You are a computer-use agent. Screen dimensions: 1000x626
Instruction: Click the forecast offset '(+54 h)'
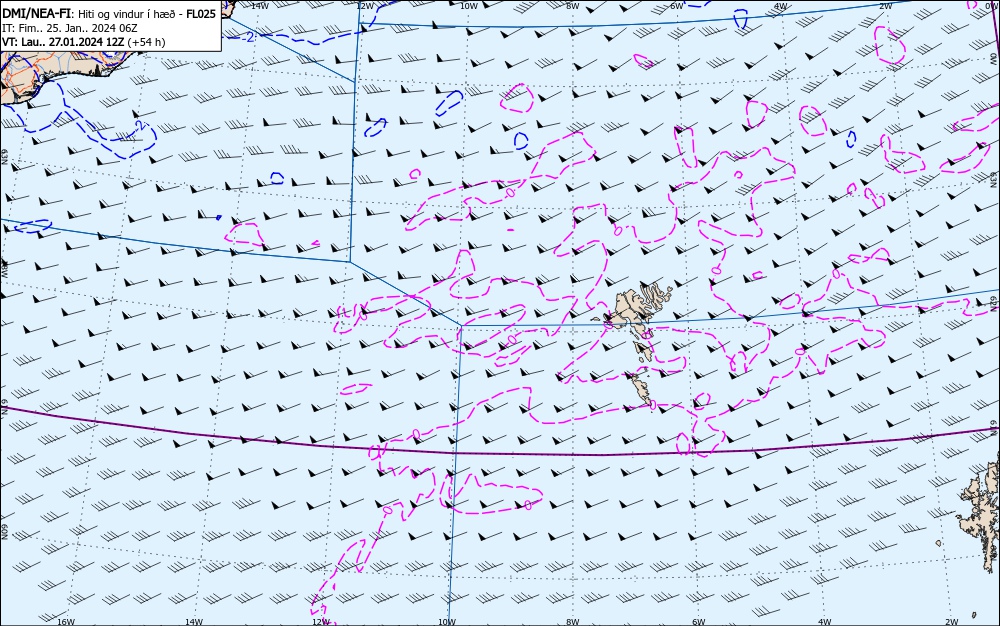146,42
